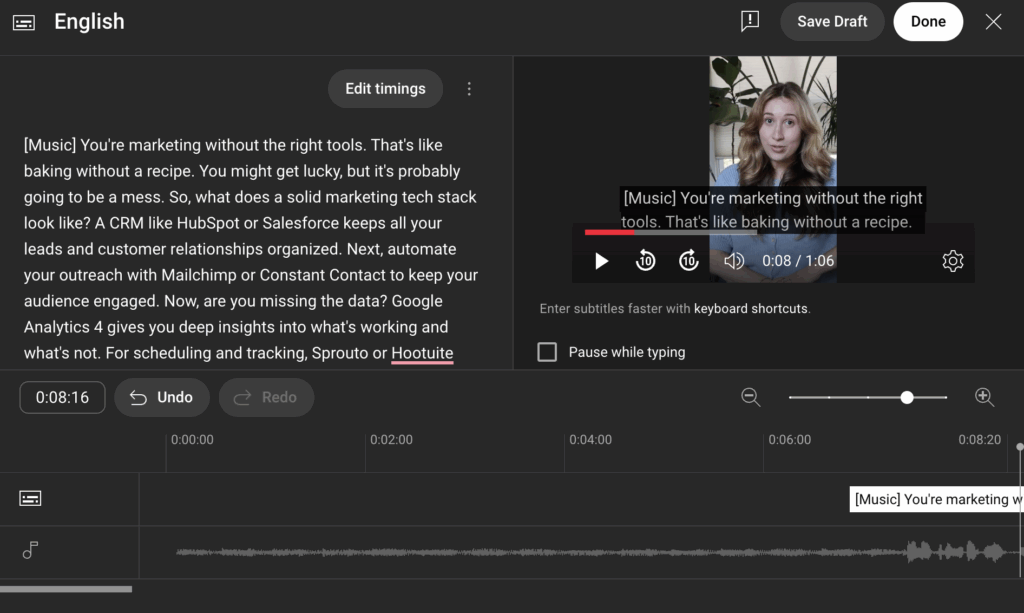Rewind the video 10 seconds
Viewport: 1024px width, 613px height.
tap(645, 260)
